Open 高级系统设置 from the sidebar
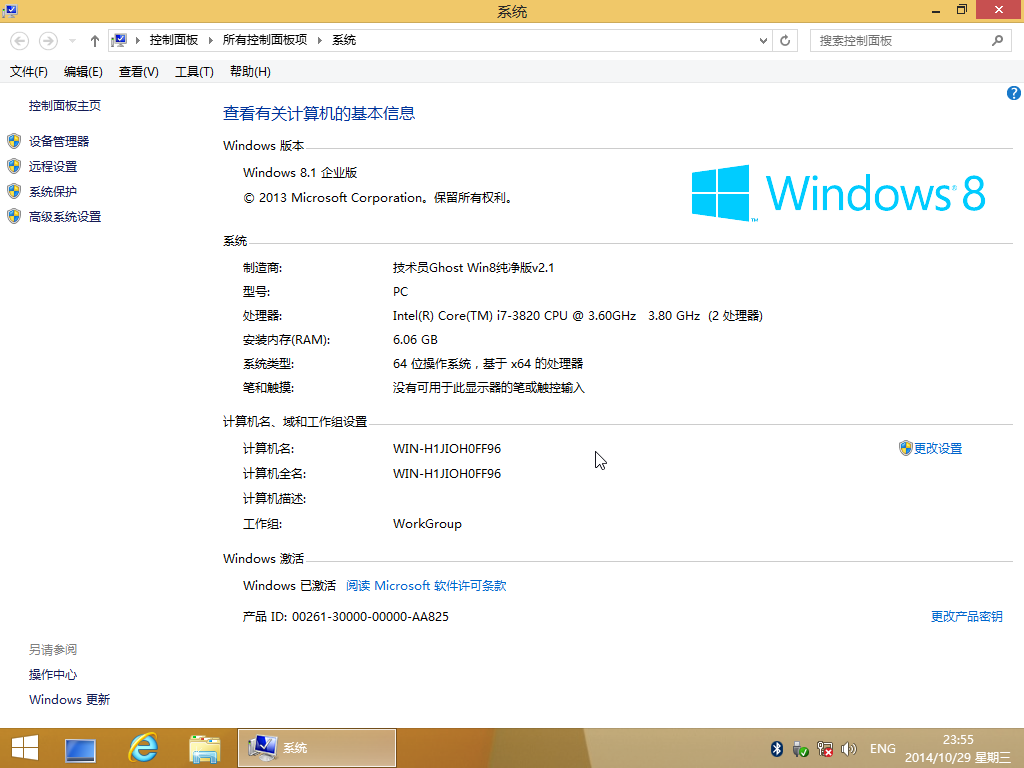The image size is (1024, 768). (x=65, y=217)
